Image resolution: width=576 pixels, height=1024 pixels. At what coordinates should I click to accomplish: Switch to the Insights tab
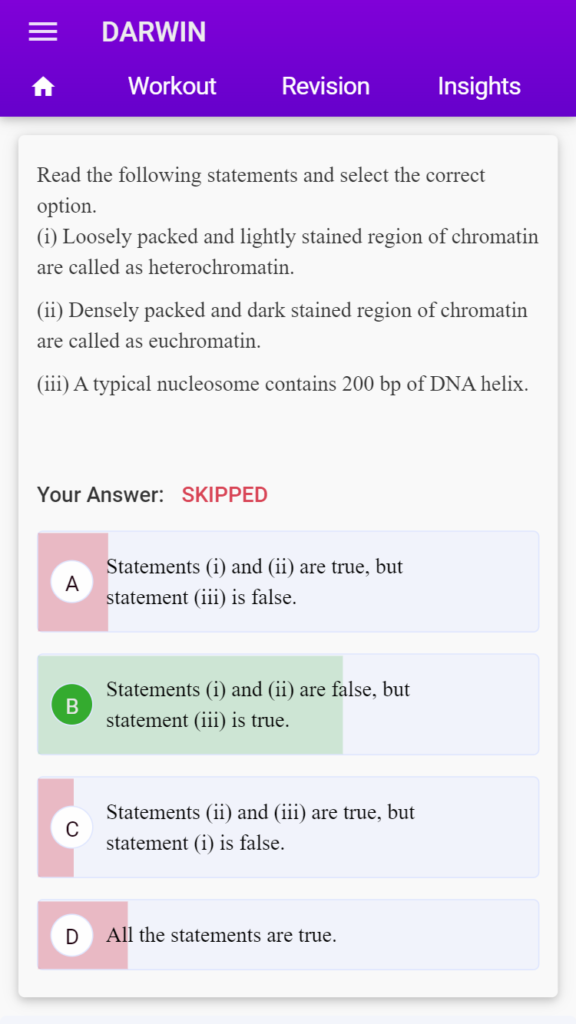coord(479,86)
